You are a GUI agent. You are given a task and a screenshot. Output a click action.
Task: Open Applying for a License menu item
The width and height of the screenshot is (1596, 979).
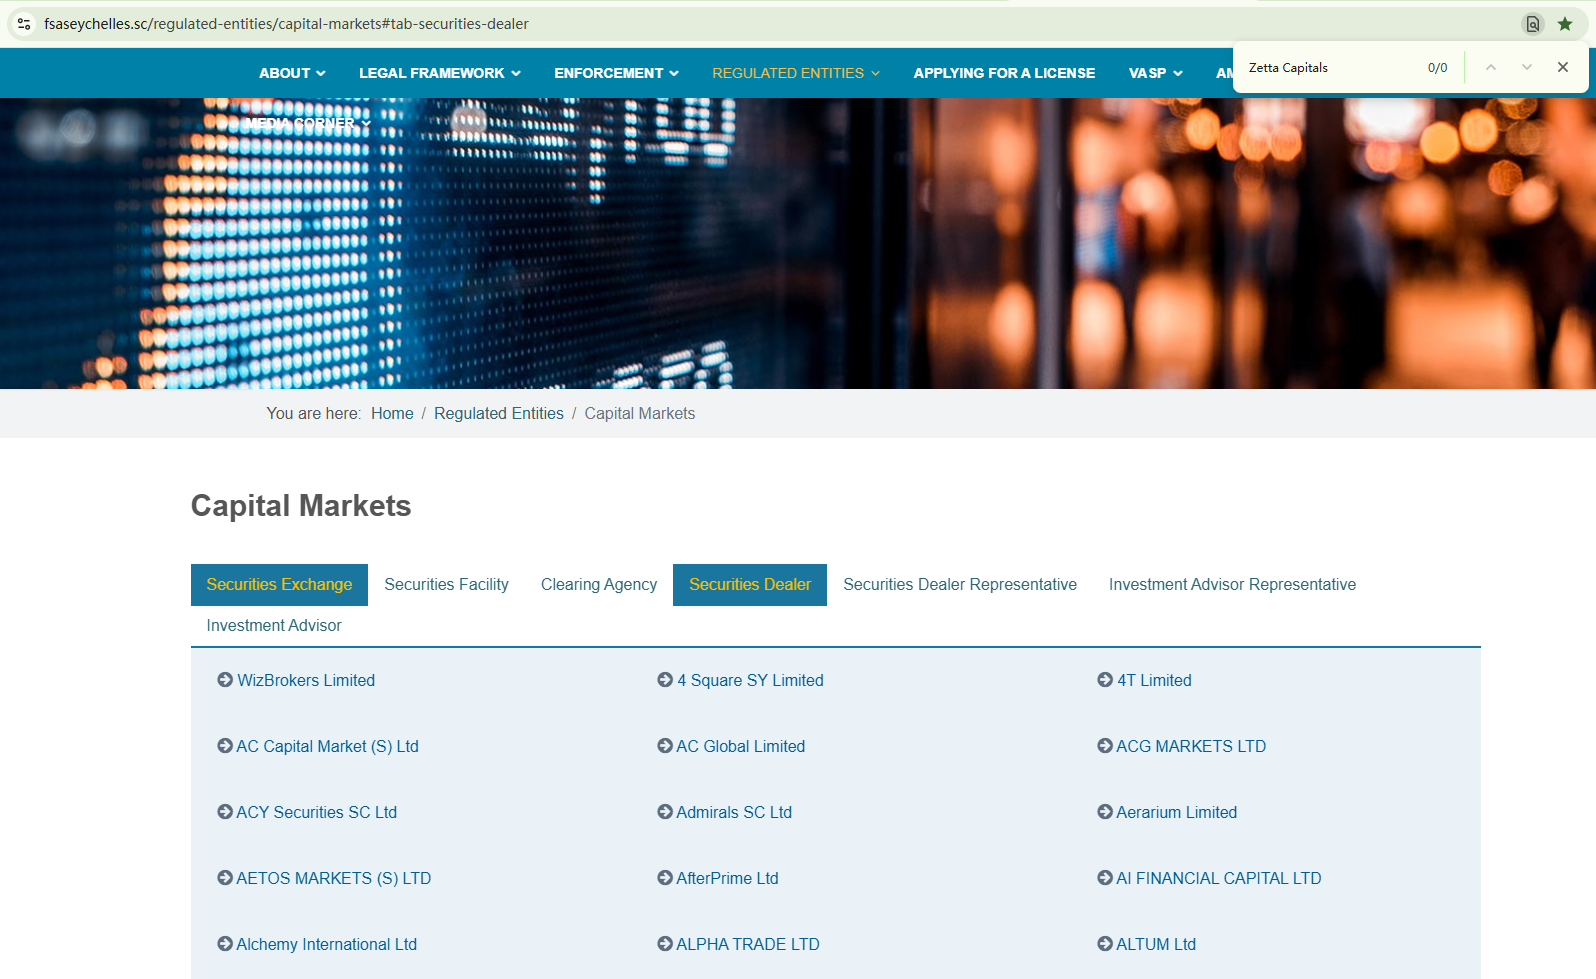(x=1003, y=73)
